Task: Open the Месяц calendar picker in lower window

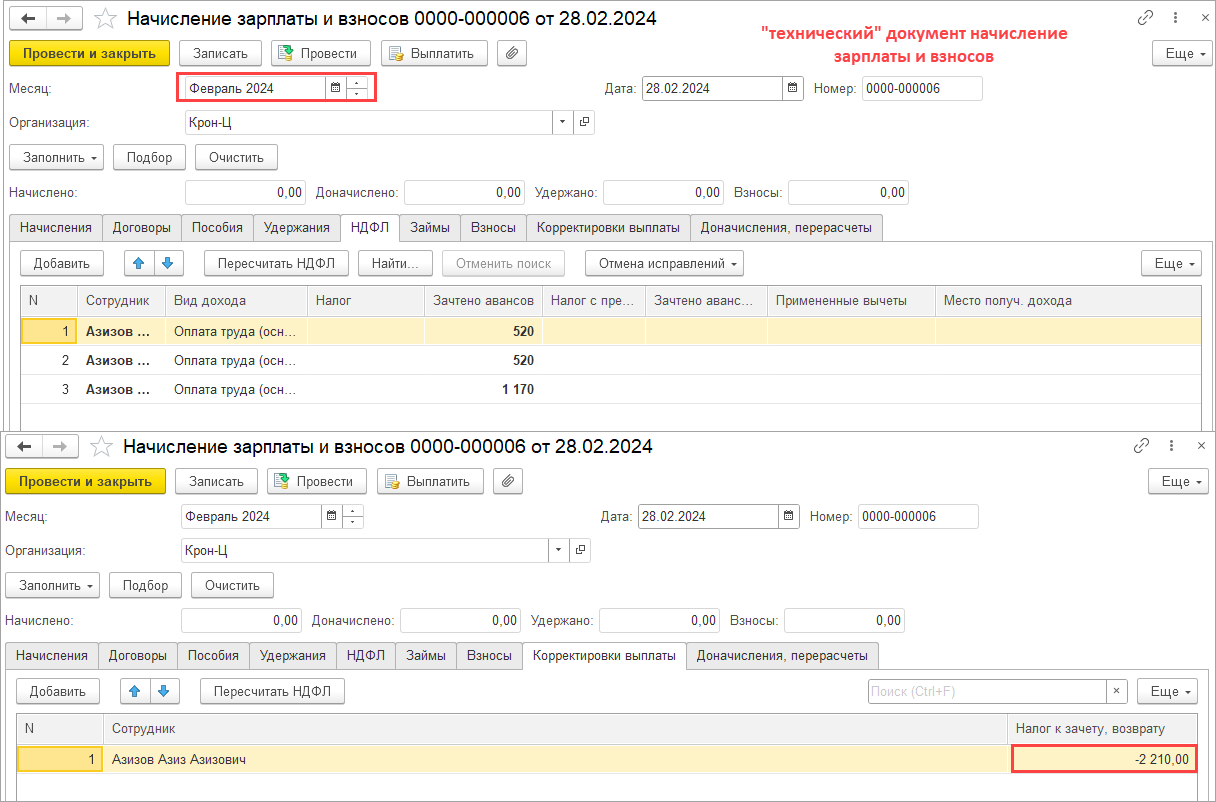Action: coord(332,517)
